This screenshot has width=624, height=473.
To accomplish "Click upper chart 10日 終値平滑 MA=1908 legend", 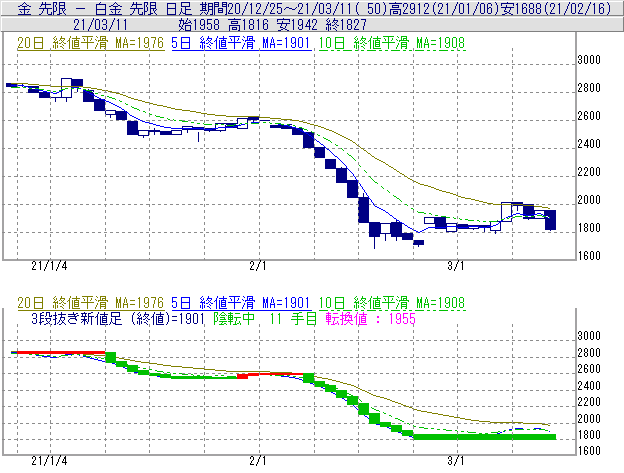I will click(x=392, y=43).
